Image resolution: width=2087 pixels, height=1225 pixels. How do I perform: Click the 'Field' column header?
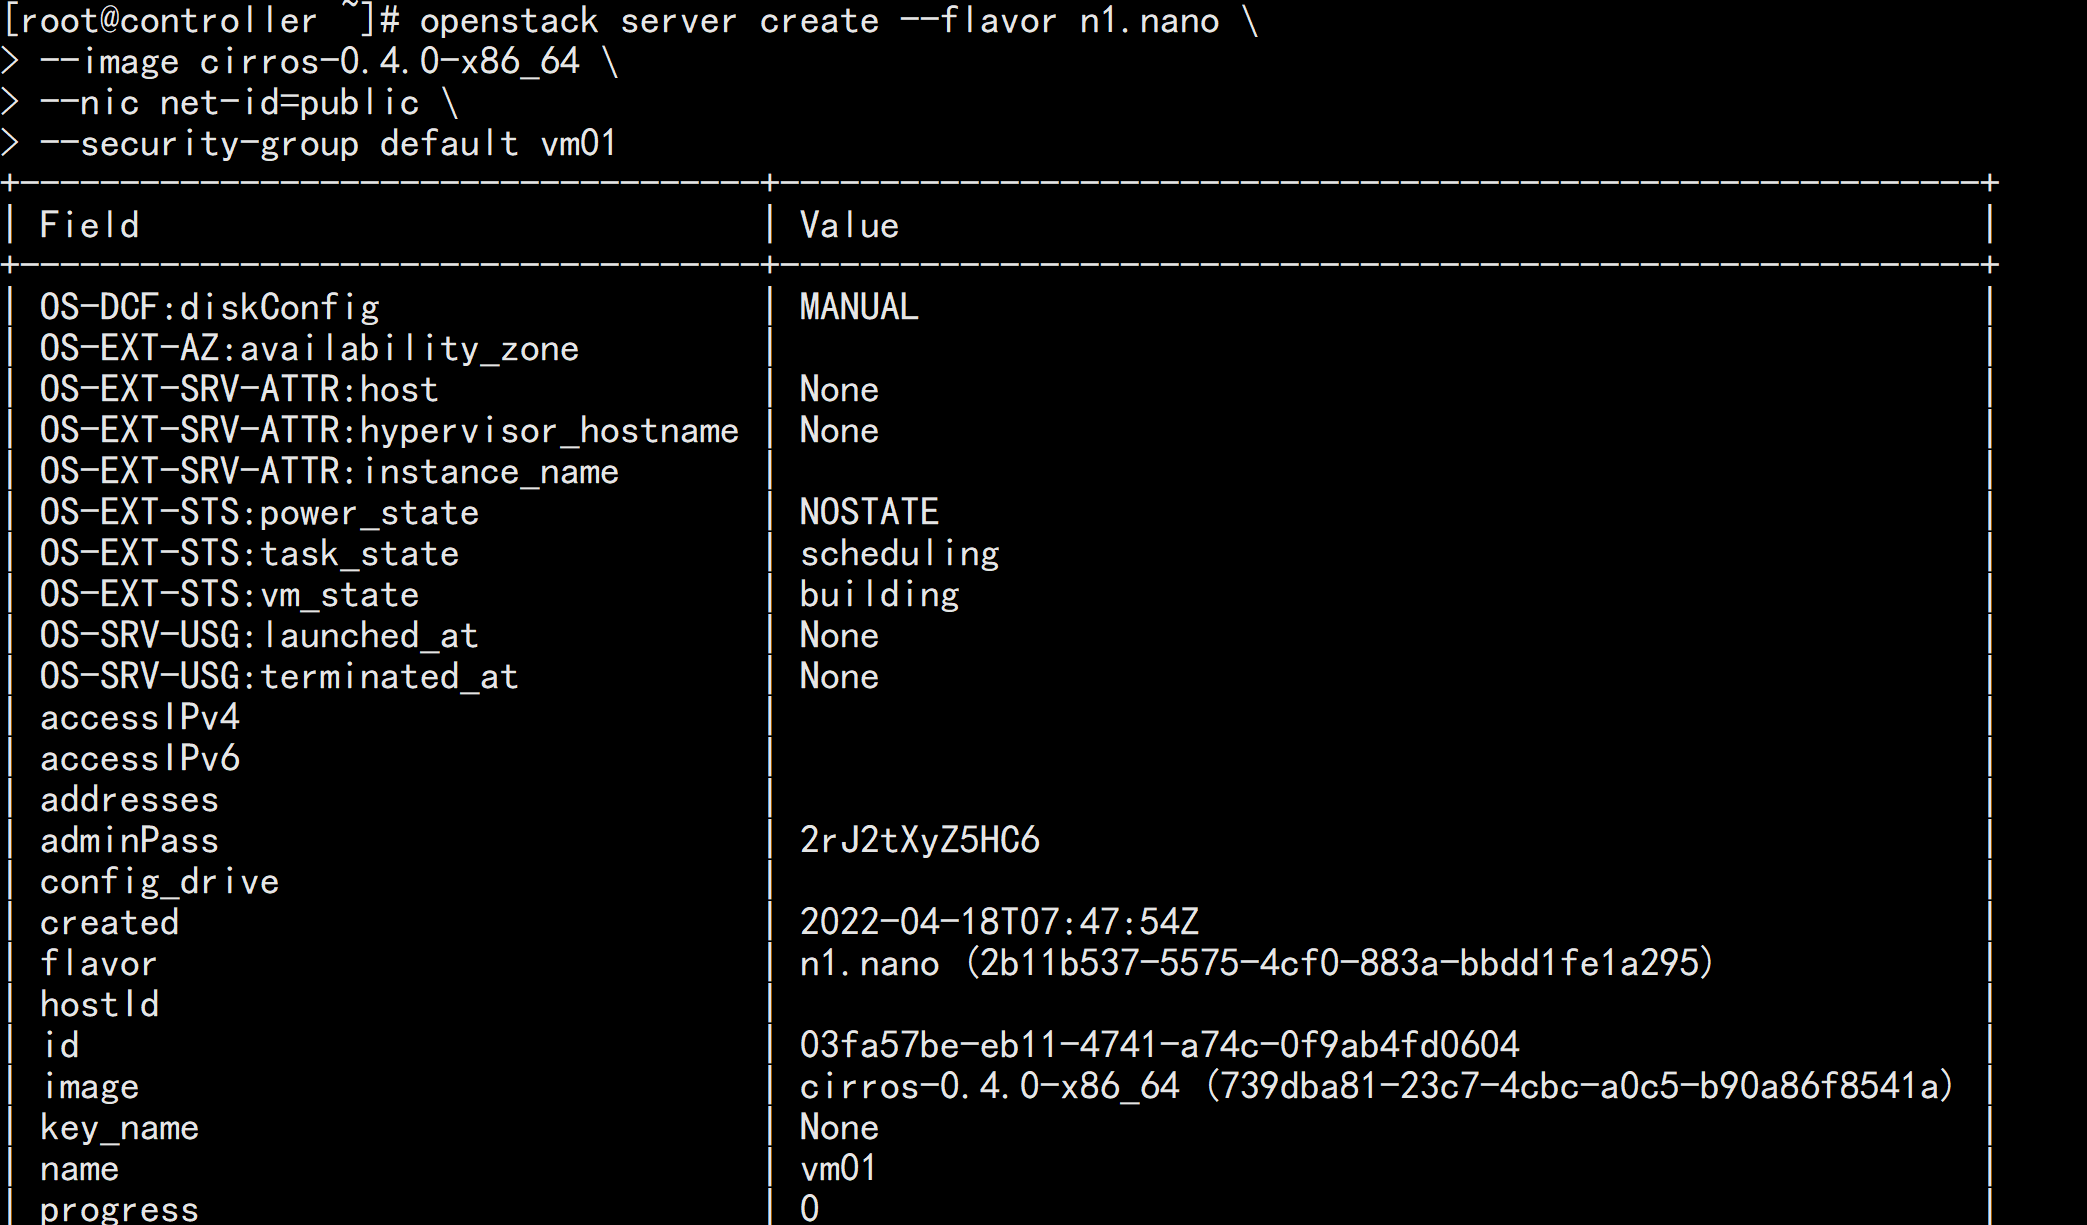click(x=90, y=225)
